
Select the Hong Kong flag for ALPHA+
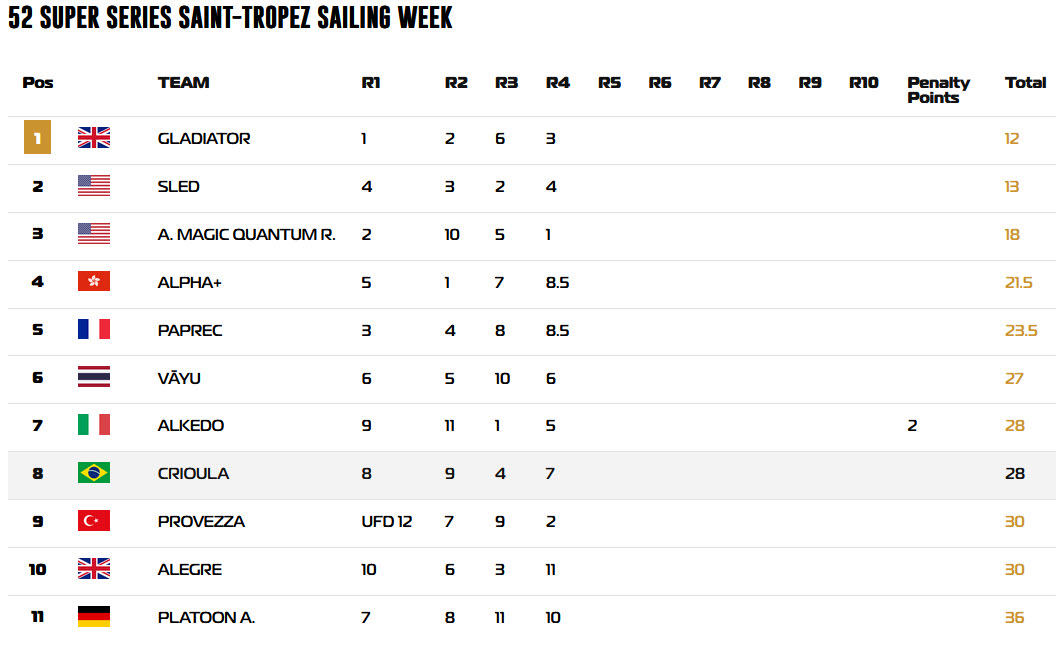(x=94, y=281)
